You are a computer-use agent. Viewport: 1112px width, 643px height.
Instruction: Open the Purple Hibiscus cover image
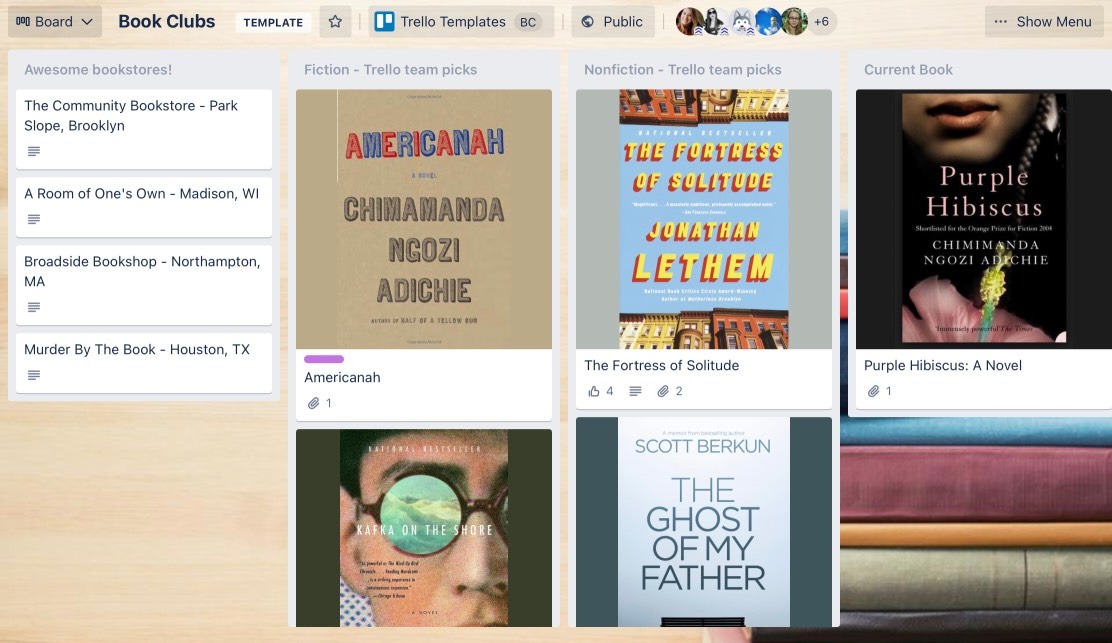point(984,218)
